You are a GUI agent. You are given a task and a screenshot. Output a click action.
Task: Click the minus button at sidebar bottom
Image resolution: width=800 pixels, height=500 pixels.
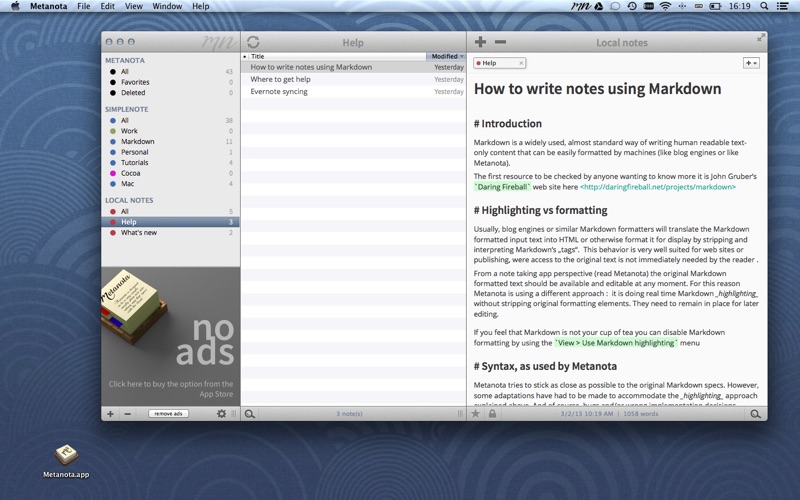point(128,414)
